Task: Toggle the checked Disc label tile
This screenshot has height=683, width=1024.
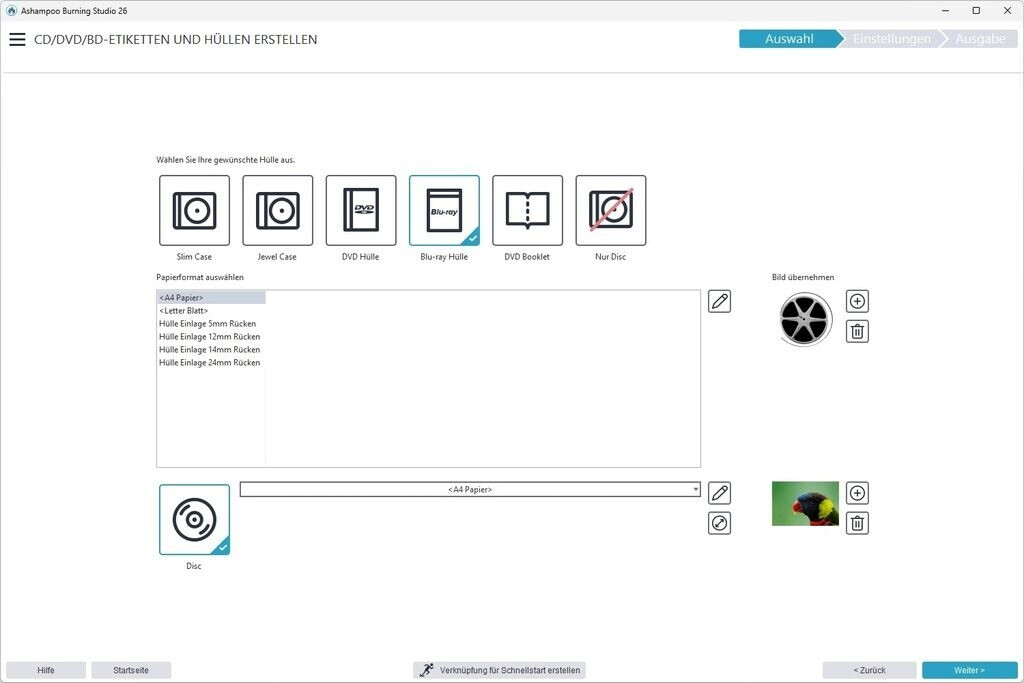Action: (194, 519)
